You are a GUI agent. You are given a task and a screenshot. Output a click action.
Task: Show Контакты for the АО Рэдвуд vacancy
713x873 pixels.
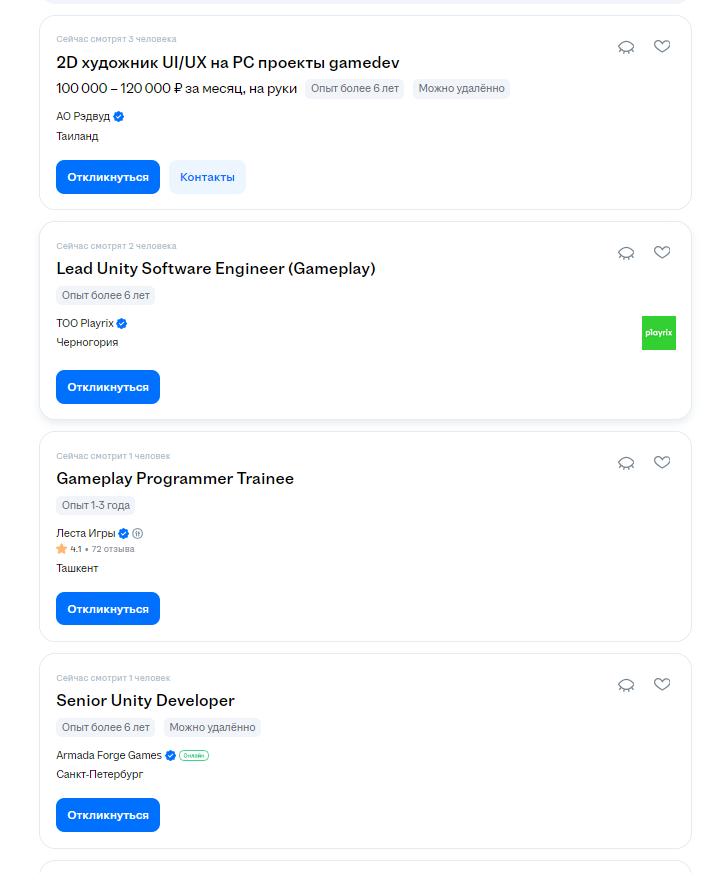[x=207, y=177]
